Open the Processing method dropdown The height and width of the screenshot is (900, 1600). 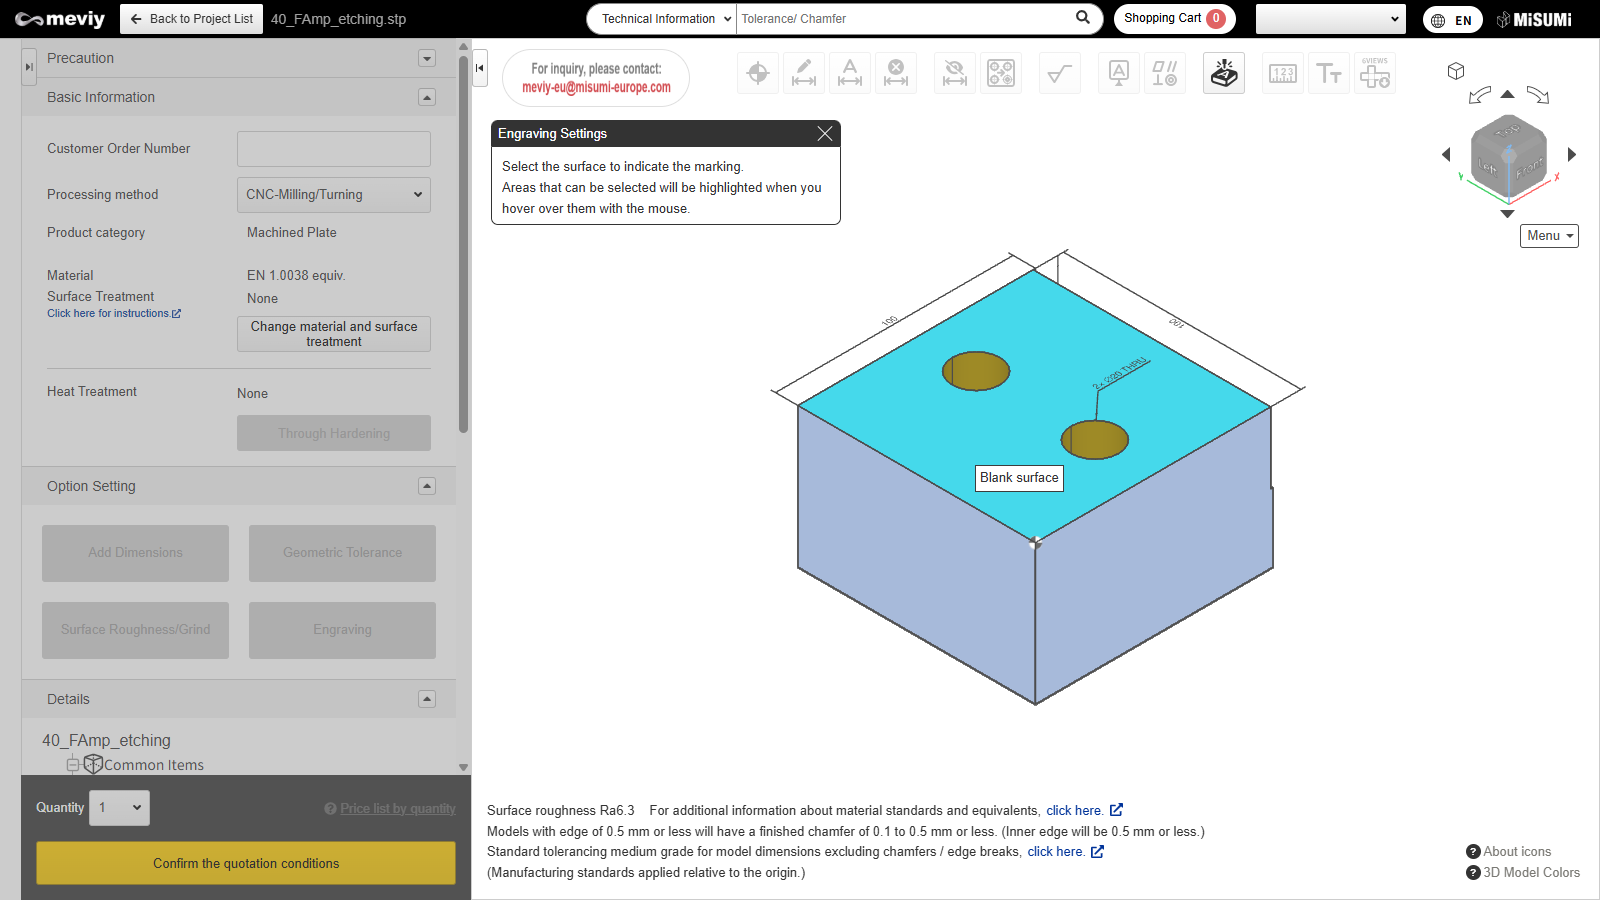point(333,195)
